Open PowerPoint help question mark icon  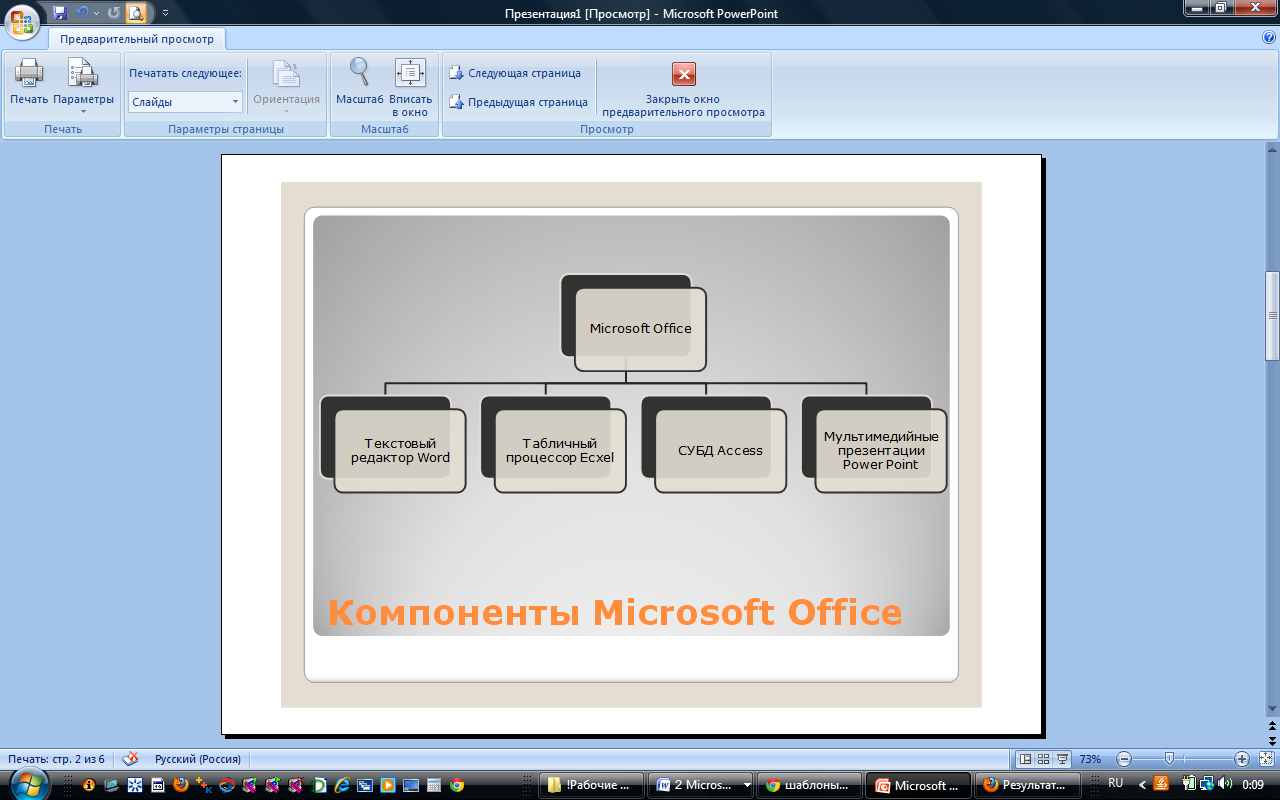click(x=1269, y=37)
